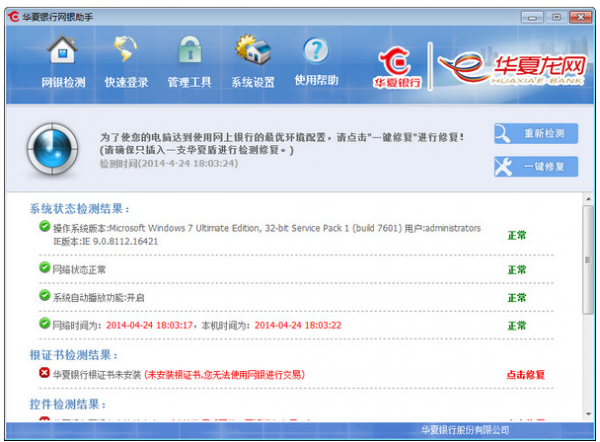The width and height of the screenshot is (600, 442).
Task: Click green check beside 操作系统版本 row
Action: 44,226
